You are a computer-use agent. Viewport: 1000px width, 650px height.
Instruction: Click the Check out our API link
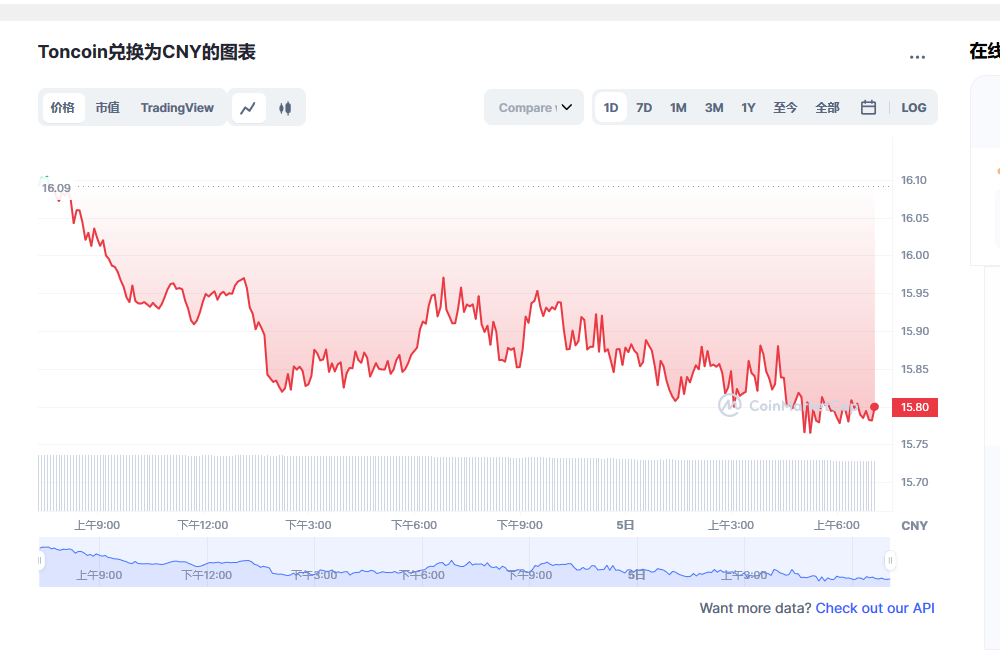[x=875, y=608]
